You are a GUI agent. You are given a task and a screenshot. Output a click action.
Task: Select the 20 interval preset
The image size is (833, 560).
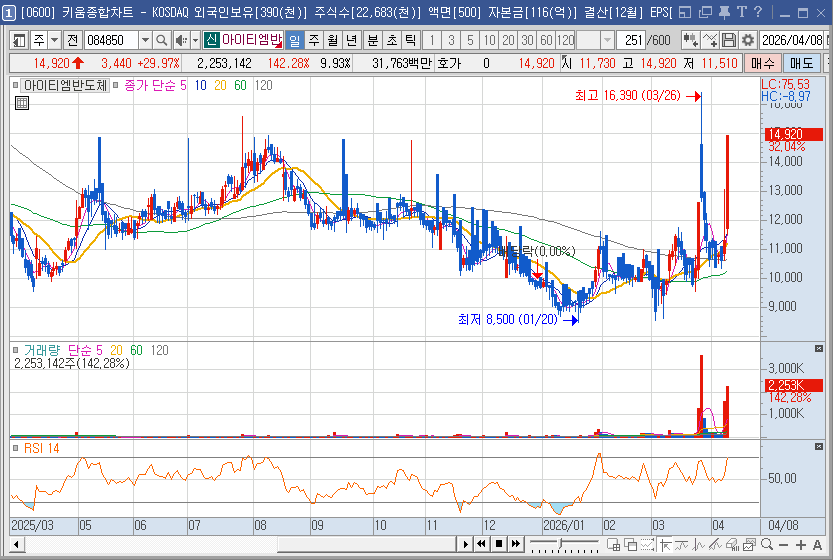(x=508, y=40)
